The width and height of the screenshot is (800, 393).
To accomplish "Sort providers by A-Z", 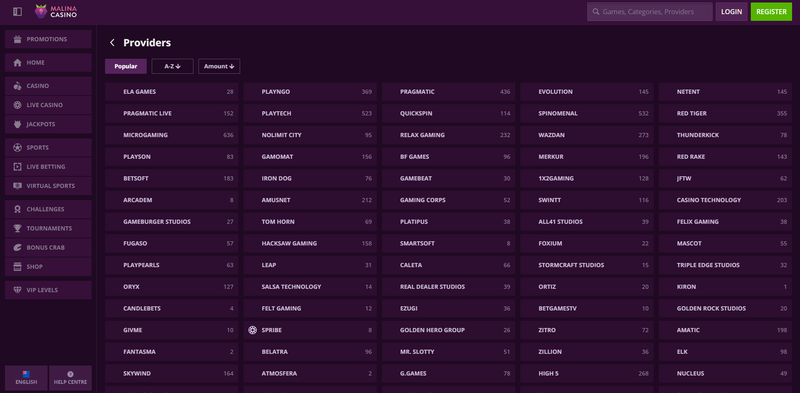I will [x=172, y=66].
